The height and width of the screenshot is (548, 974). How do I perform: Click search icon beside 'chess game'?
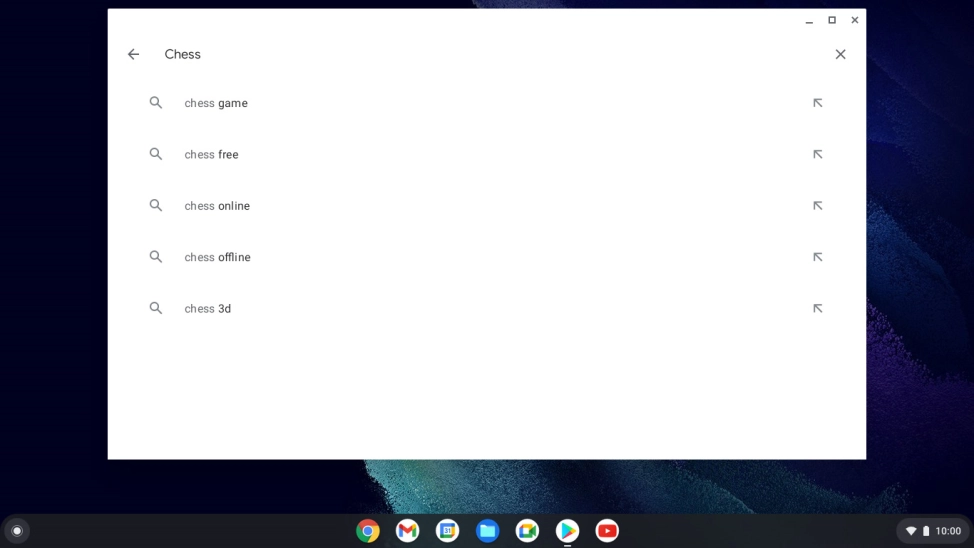point(156,103)
